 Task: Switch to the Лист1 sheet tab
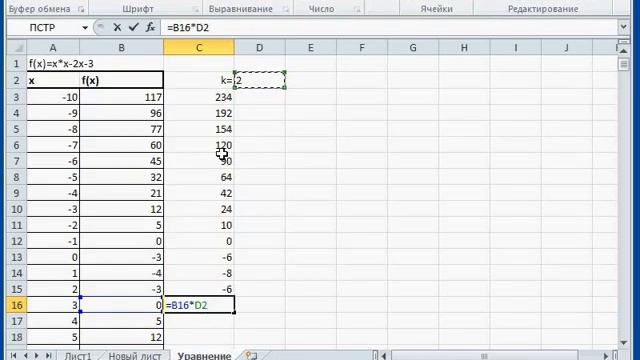coord(78,356)
